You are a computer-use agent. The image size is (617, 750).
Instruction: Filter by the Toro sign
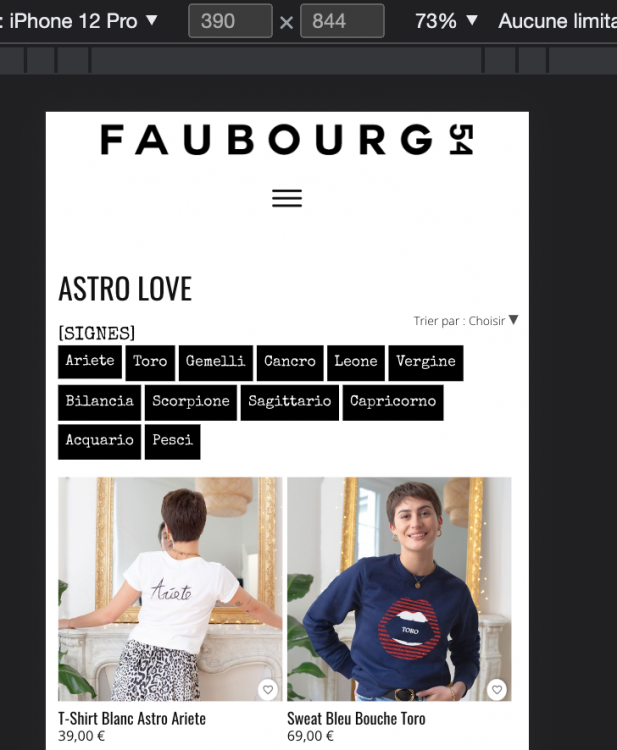click(x=150, y=363)
